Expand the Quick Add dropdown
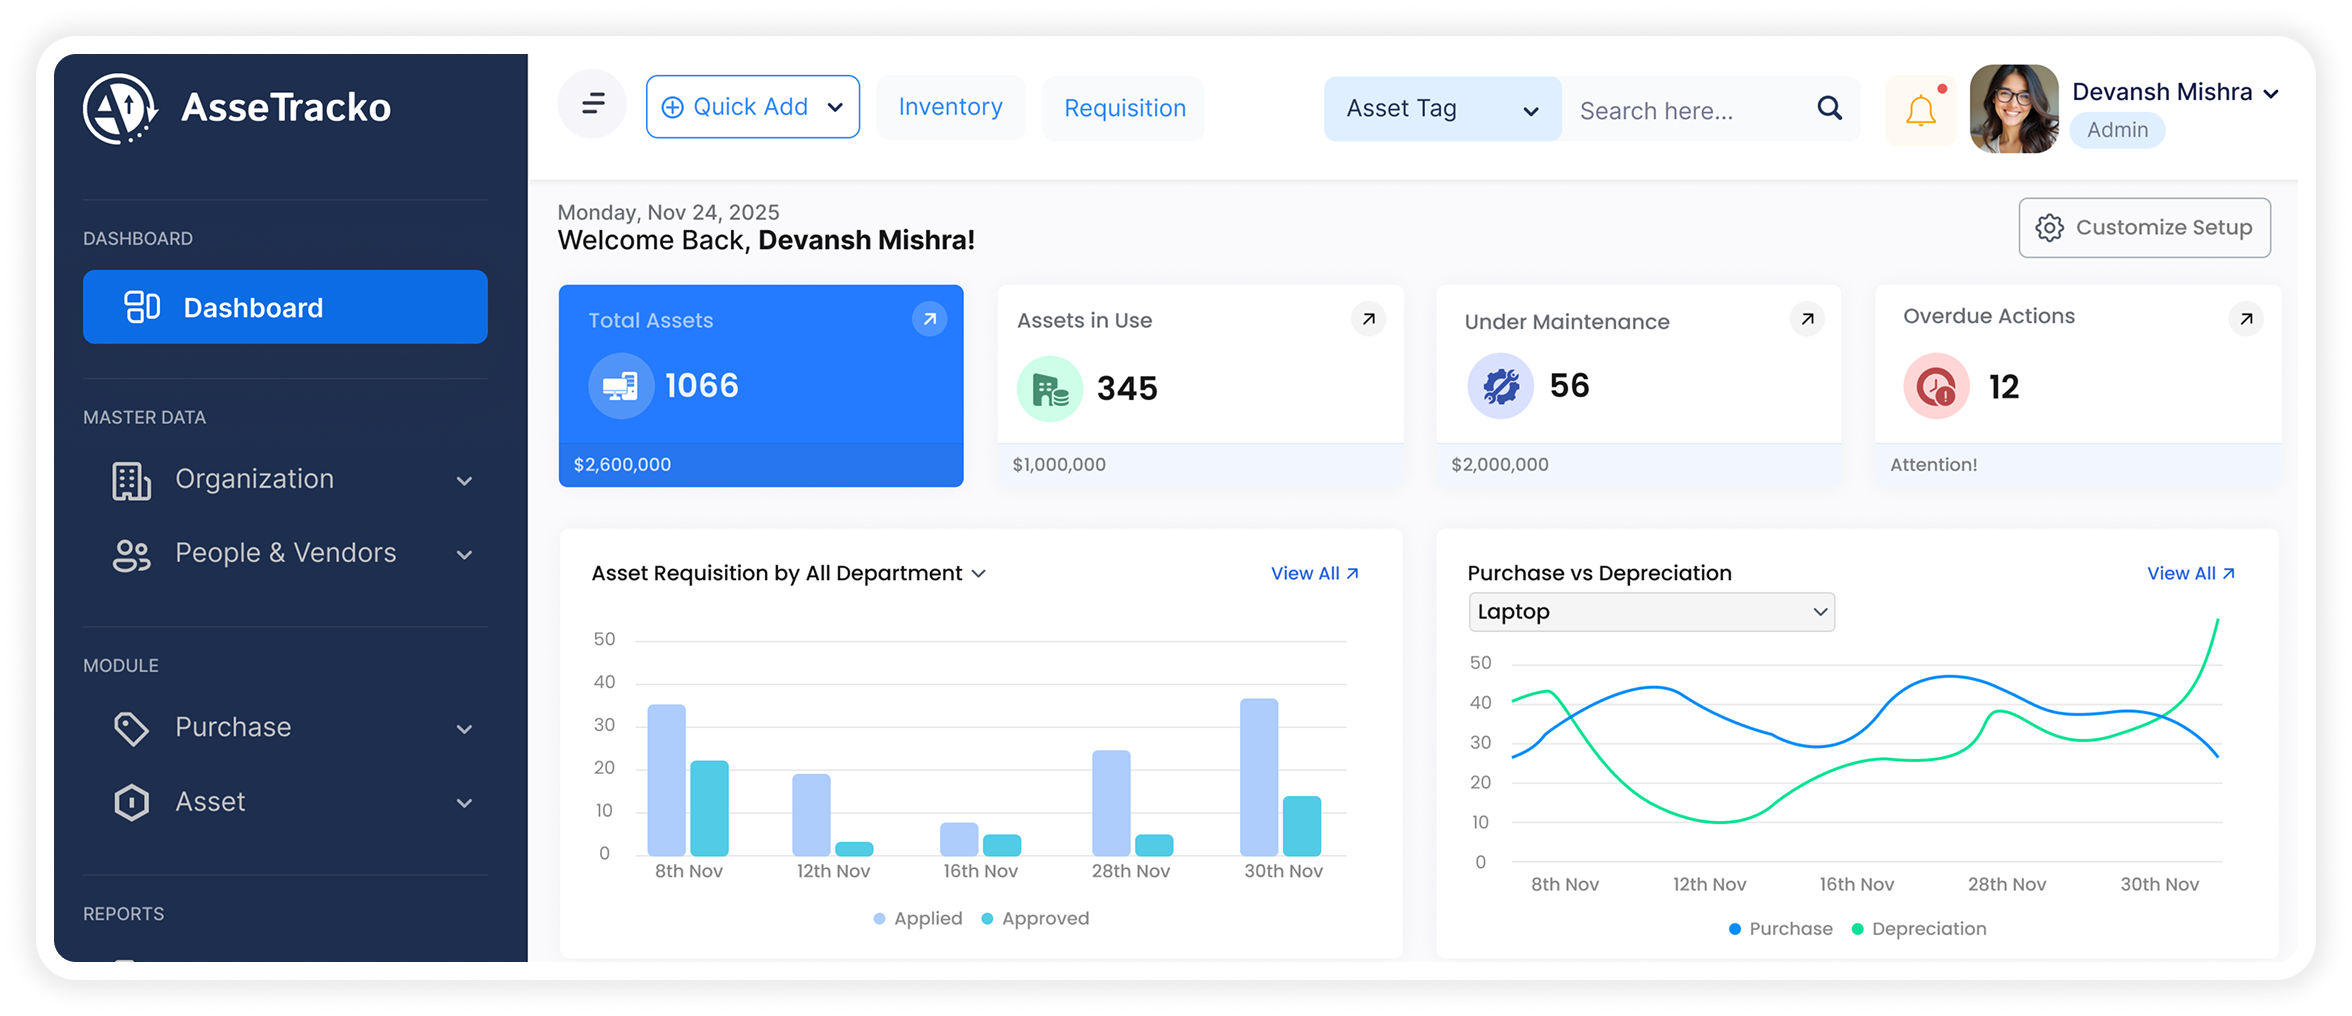This screenshot has height=1016, width=2352. point(752,107)
